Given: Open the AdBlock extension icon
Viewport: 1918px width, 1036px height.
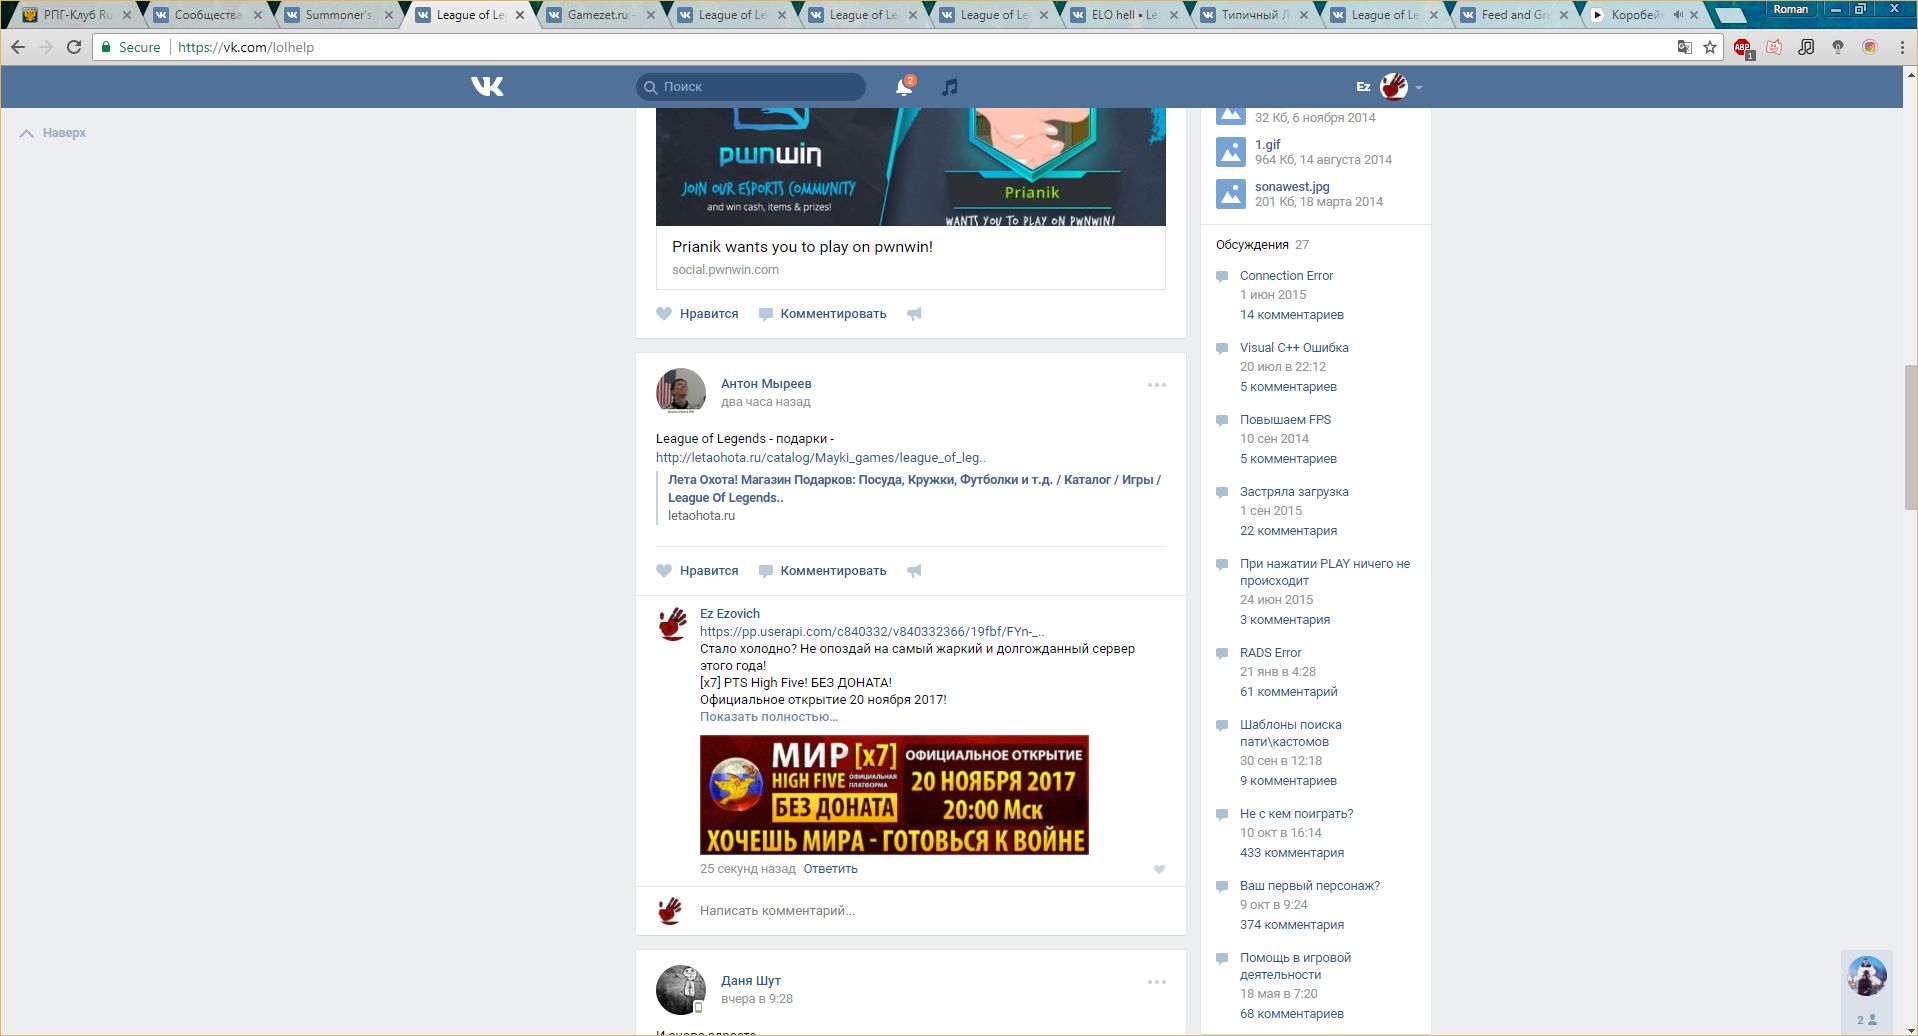Looking at the screenshot, I should click(x=1742, y=47).
